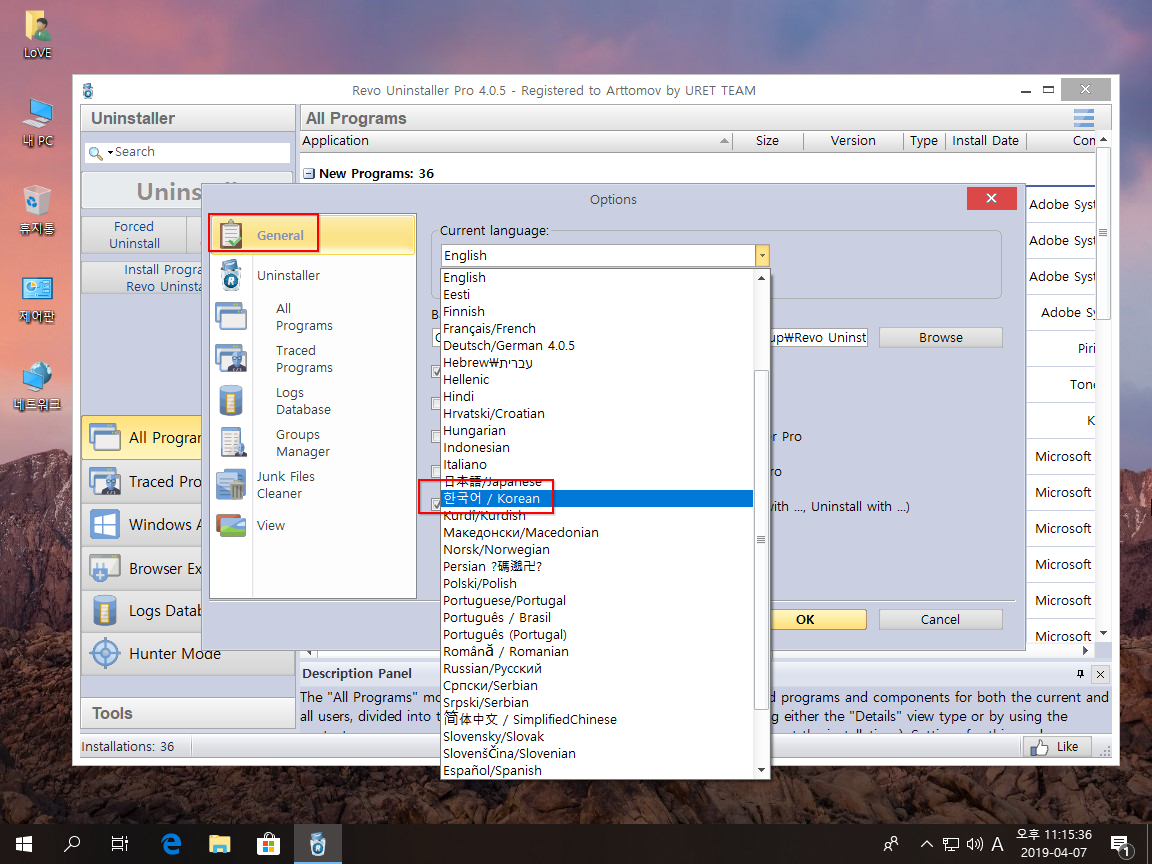Select Italiano in the language list
This screenshot has width=1152, height=864.
tap(597, 464)
